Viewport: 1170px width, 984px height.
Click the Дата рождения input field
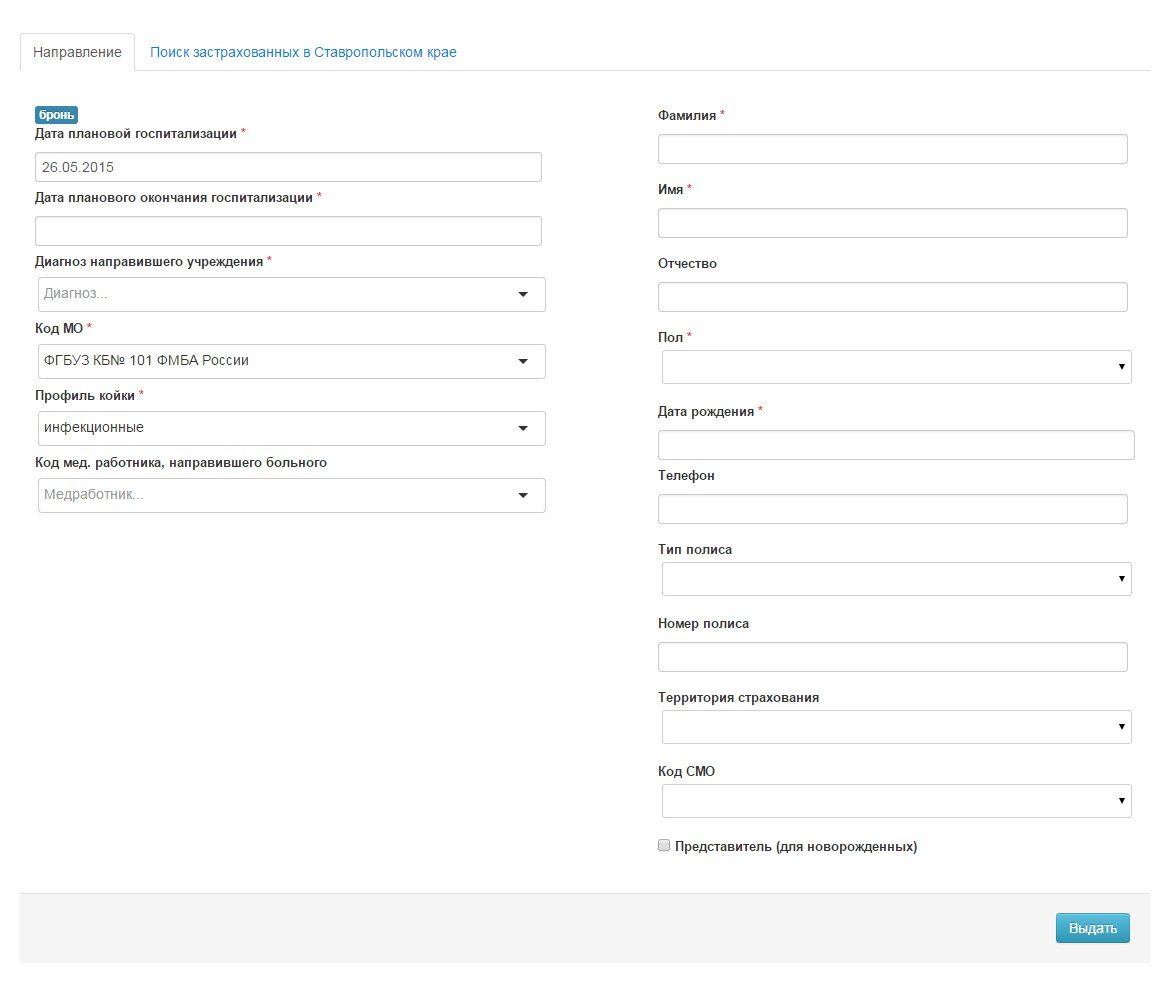pyautogui.click(x=896, y=445)
